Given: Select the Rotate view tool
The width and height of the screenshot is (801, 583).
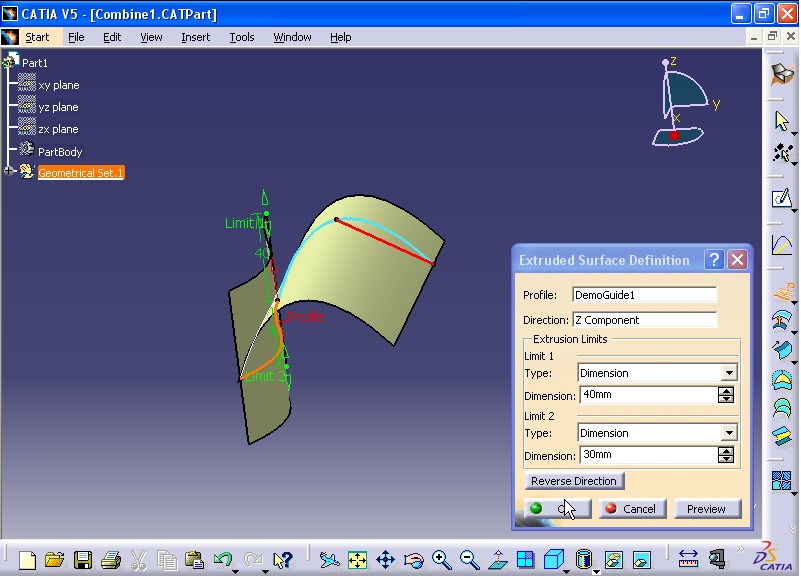Looking at the screenshot, I should (413, 560).
